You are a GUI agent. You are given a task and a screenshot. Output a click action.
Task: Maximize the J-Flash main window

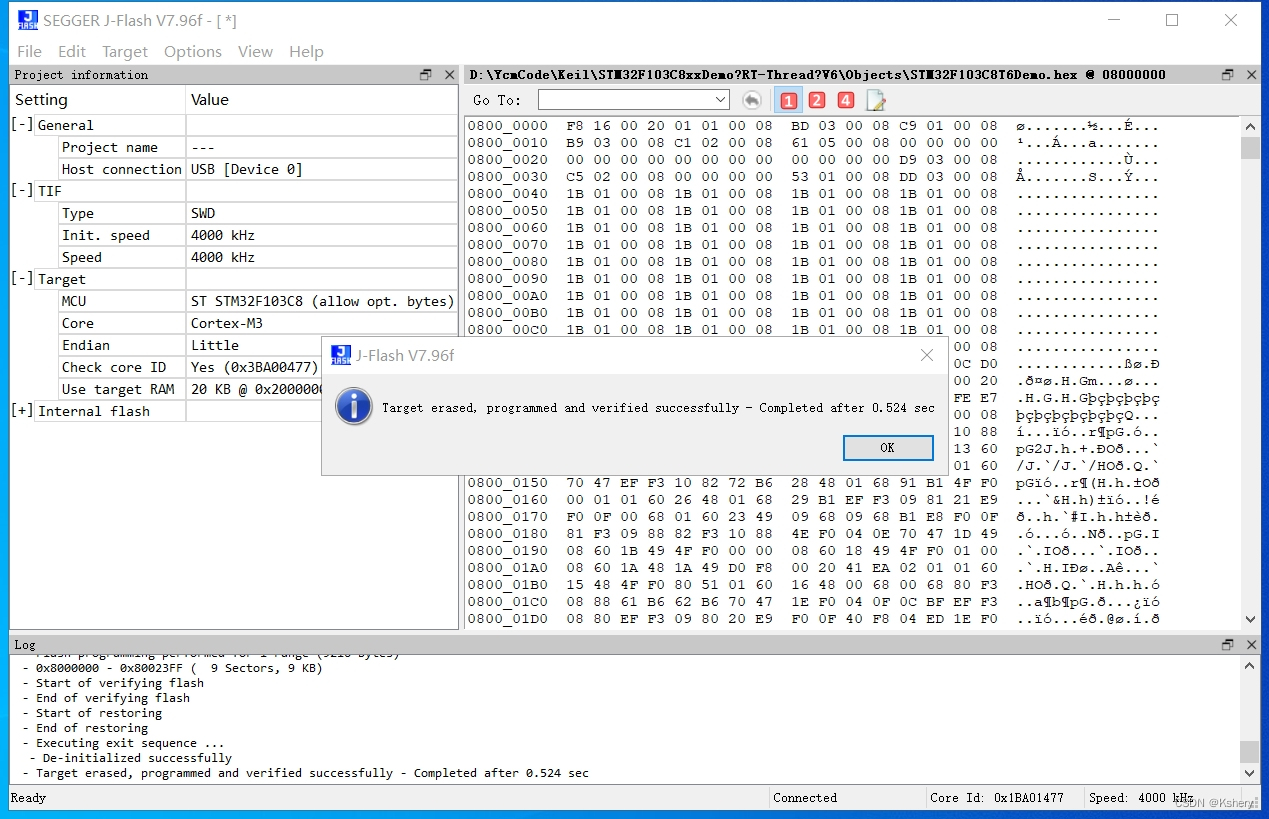click(1172, 20)
